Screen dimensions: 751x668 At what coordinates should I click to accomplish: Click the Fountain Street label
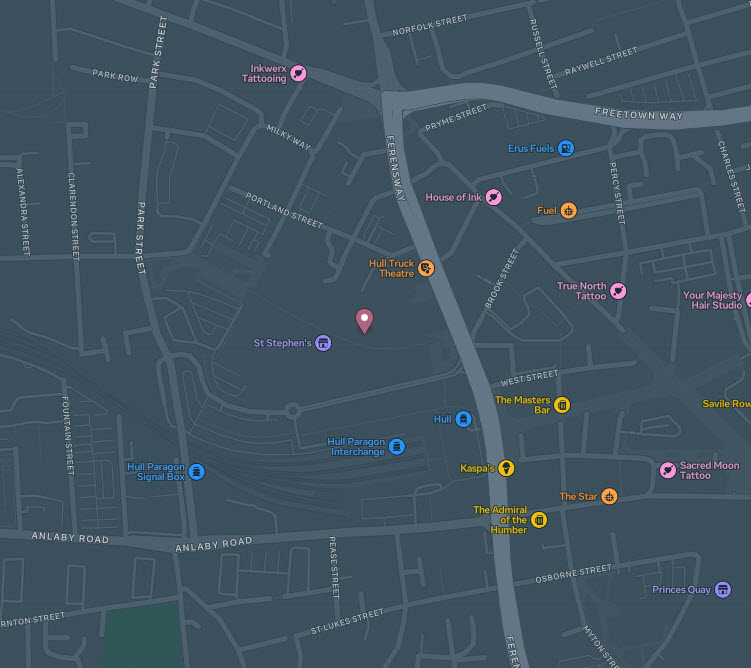tap(68, 435)
